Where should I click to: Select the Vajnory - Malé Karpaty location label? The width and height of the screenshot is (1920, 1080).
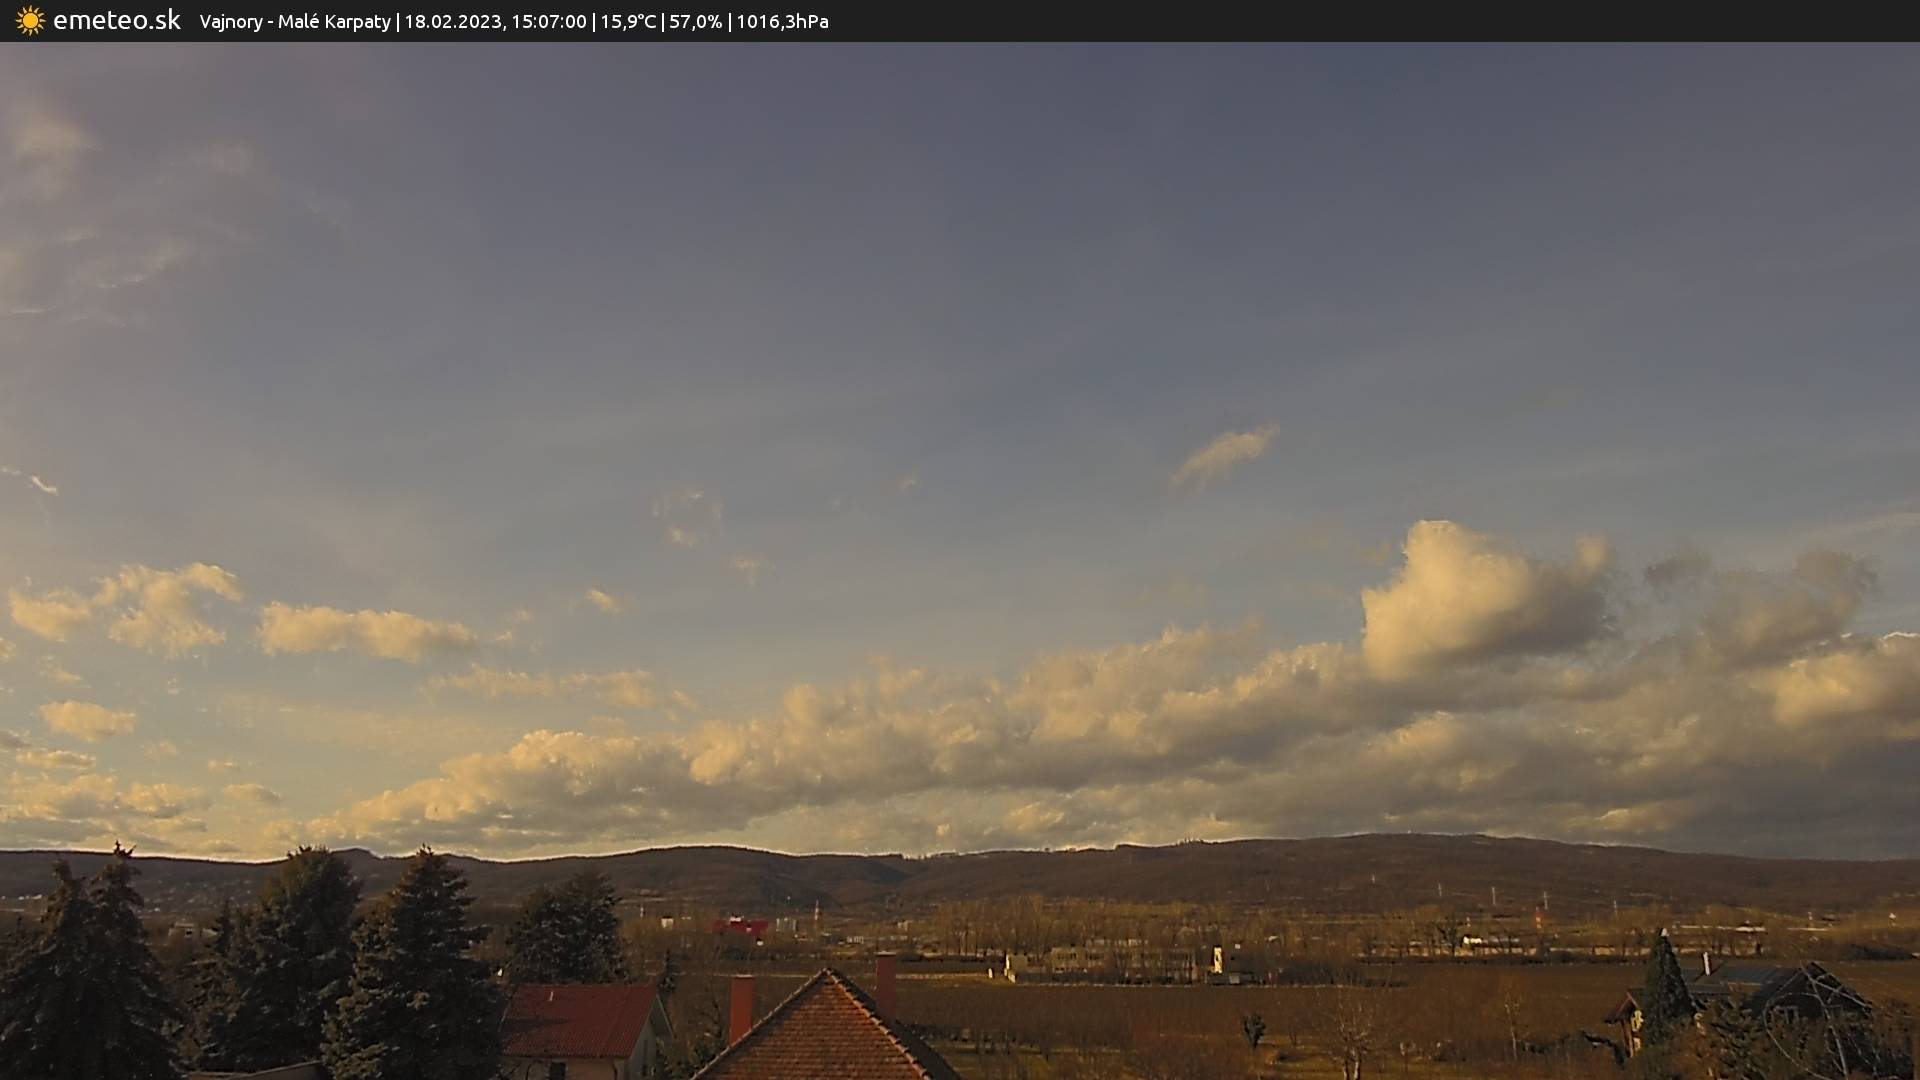point(295,21)
